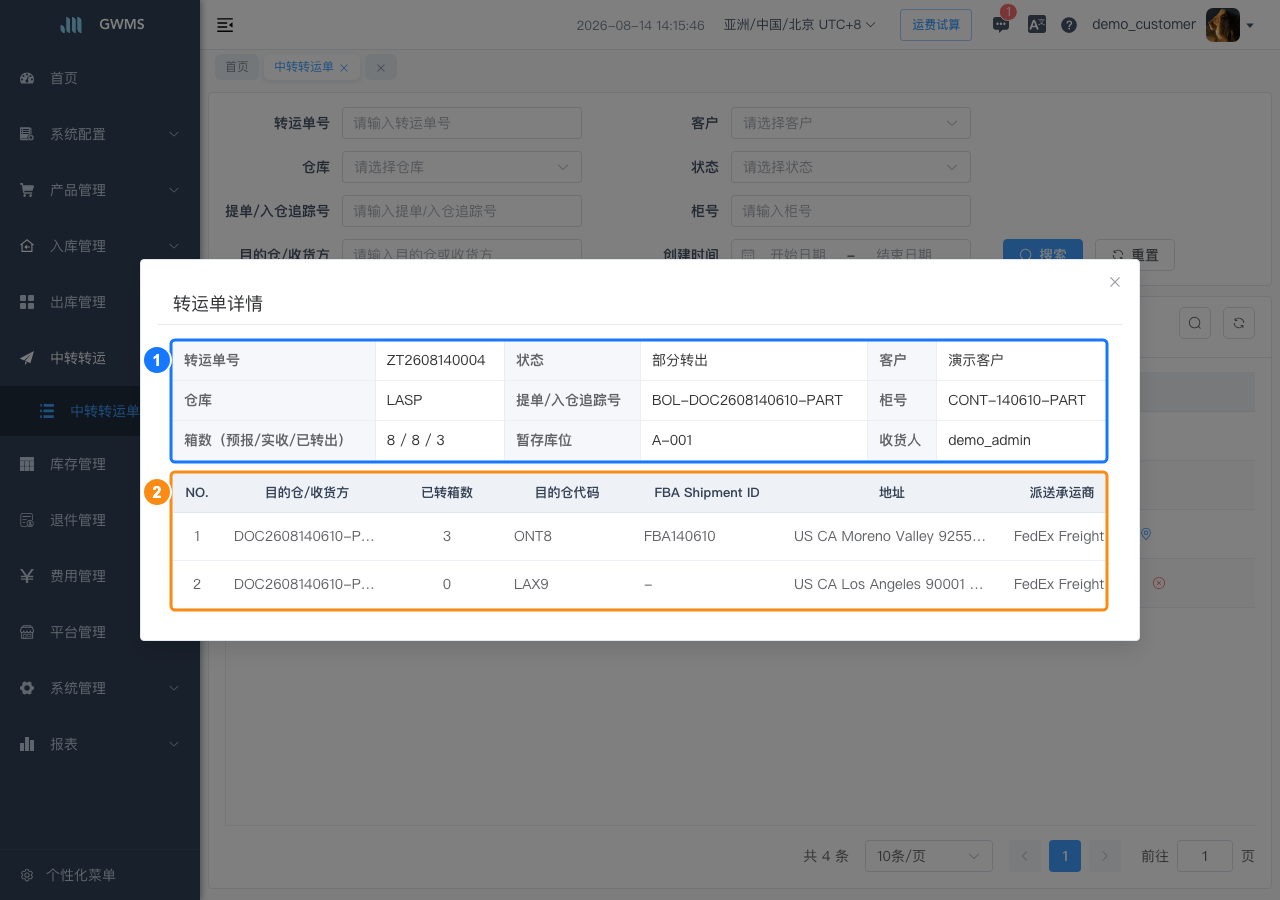The height and width of the screenshot is (900, 1280).
Task: Select 中转转运单 submenu item
Action: (x=100, y=411)
